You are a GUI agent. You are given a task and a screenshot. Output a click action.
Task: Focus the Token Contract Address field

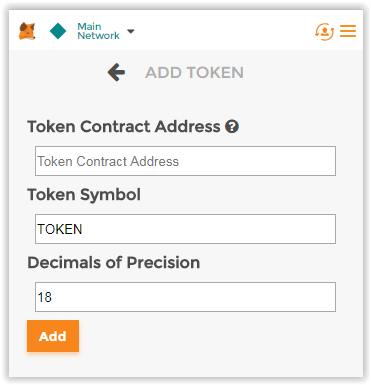(185, 161)
